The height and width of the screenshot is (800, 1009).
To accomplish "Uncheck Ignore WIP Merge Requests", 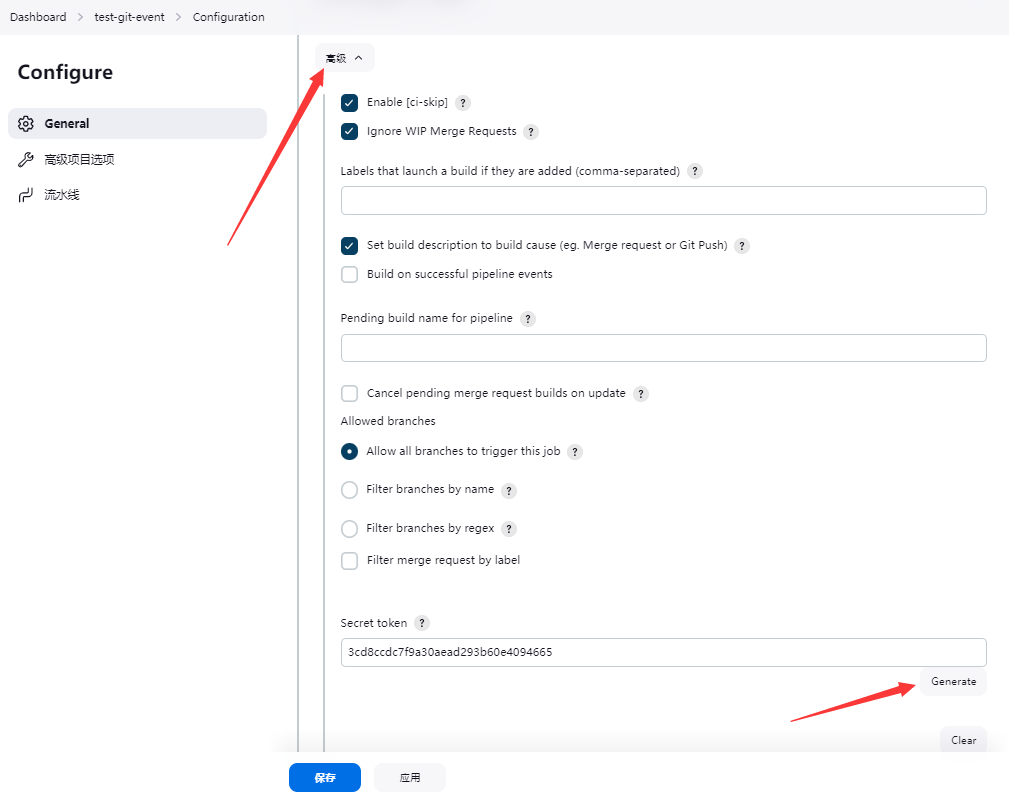I will point(349,131).
